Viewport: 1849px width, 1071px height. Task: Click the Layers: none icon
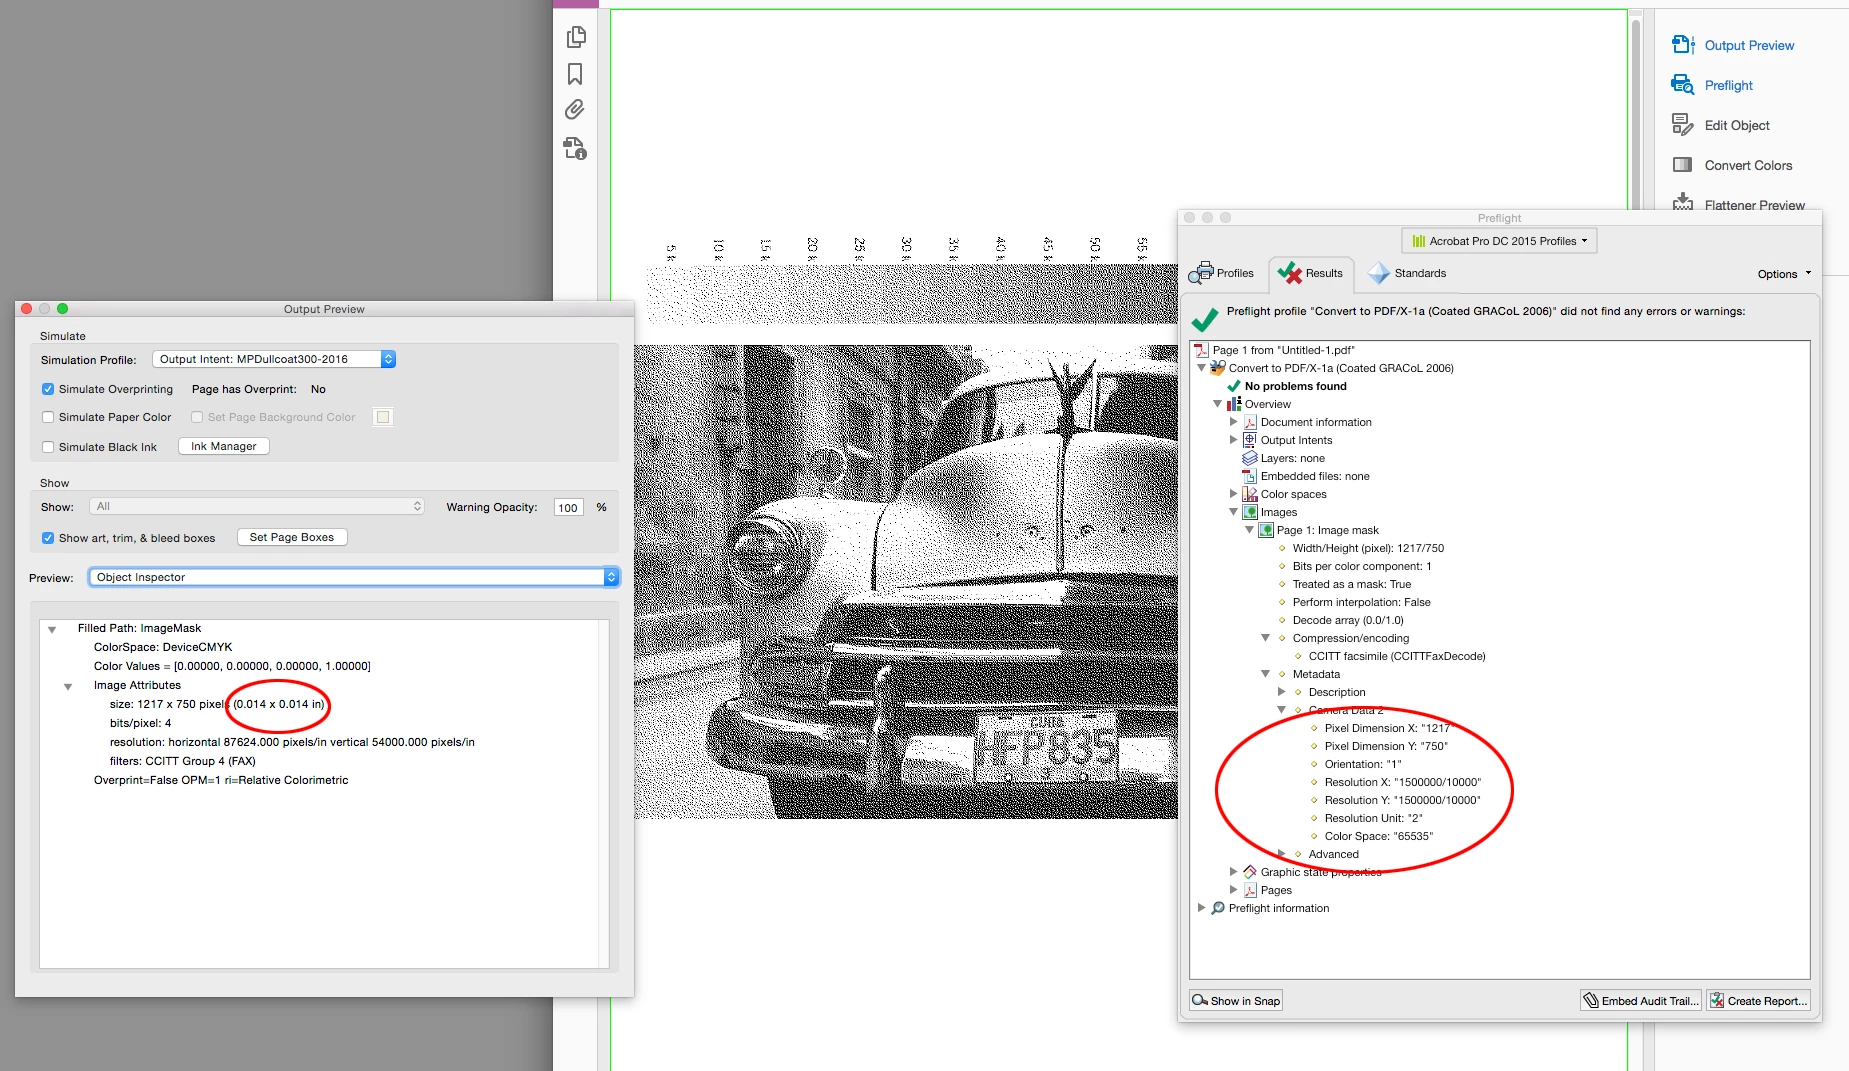(x=1250, y=458)
